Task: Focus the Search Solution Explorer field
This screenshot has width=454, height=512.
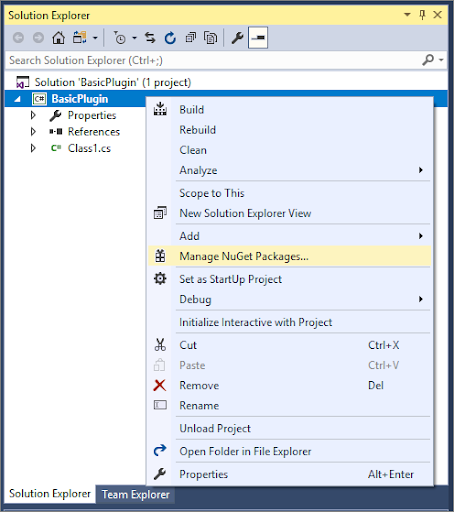Action: click(x=213, y=60)
